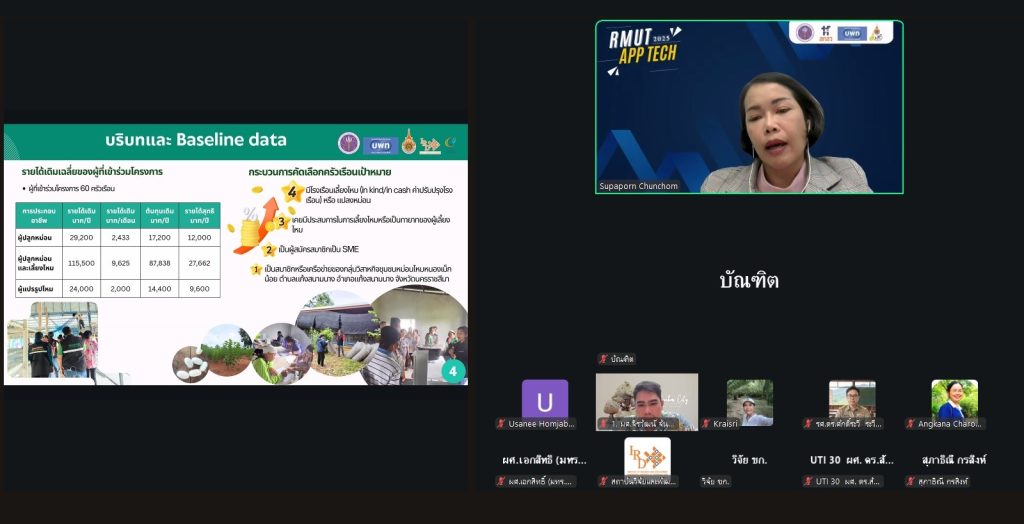Click muted mic icon beside Angkana Charoi
Screen dimensions: 1024x524
click(x=911, y=424)
